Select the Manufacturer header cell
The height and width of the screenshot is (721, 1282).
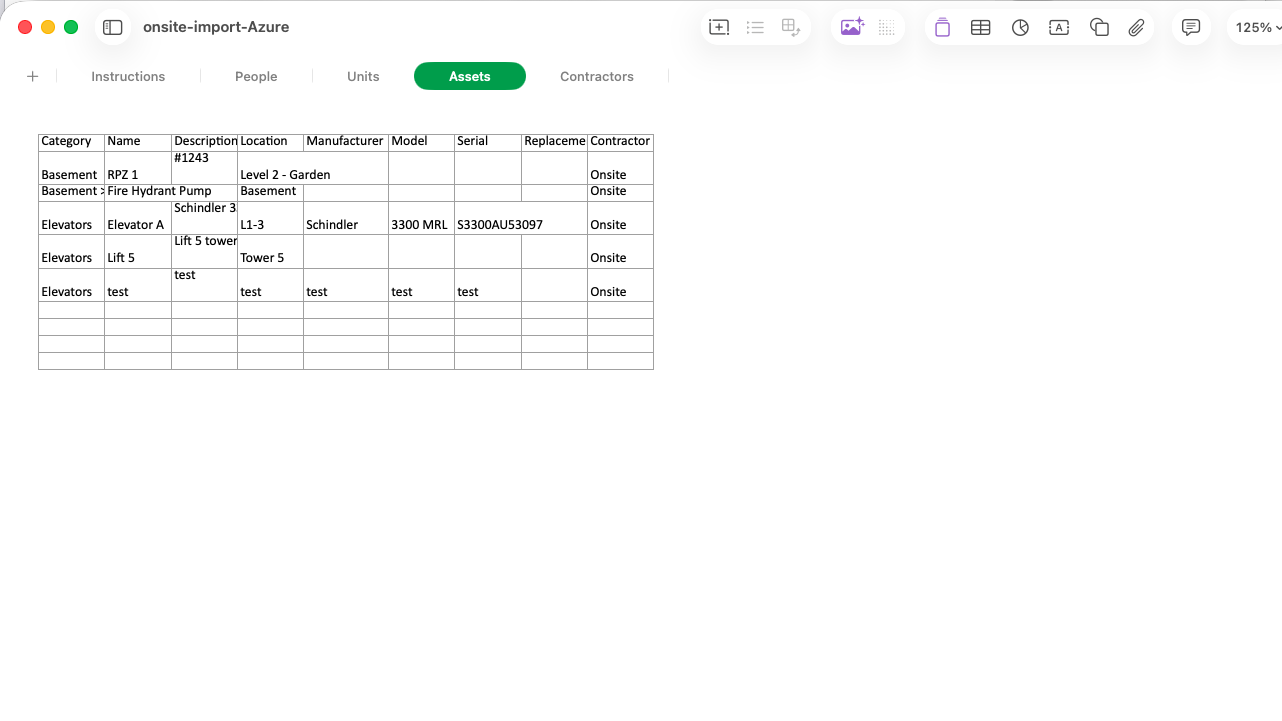coord(346,142)
